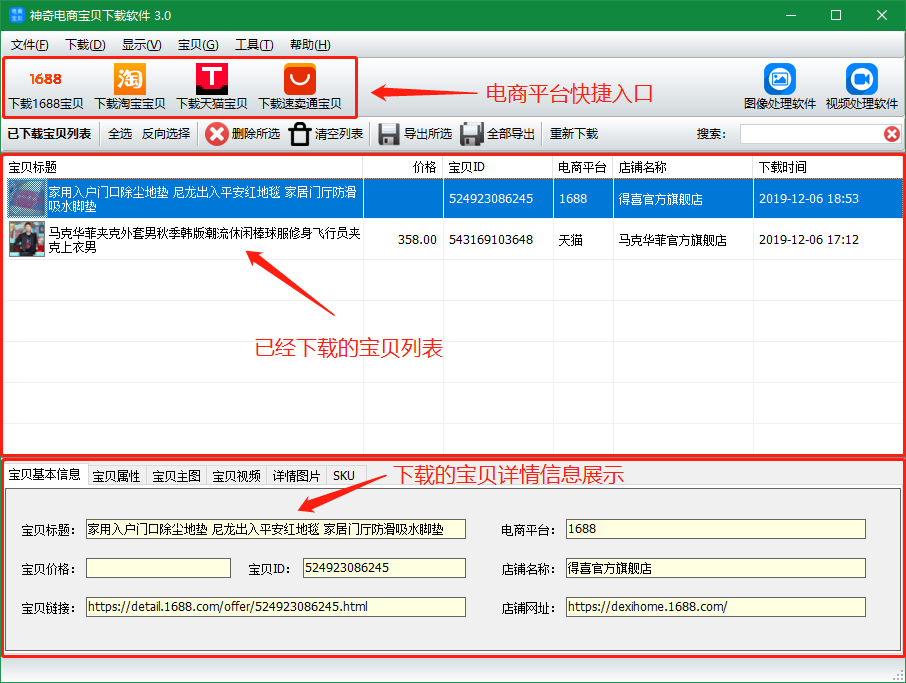
Task: Launch 图像处理软件 icon
Action: click(x=779, y=87)
